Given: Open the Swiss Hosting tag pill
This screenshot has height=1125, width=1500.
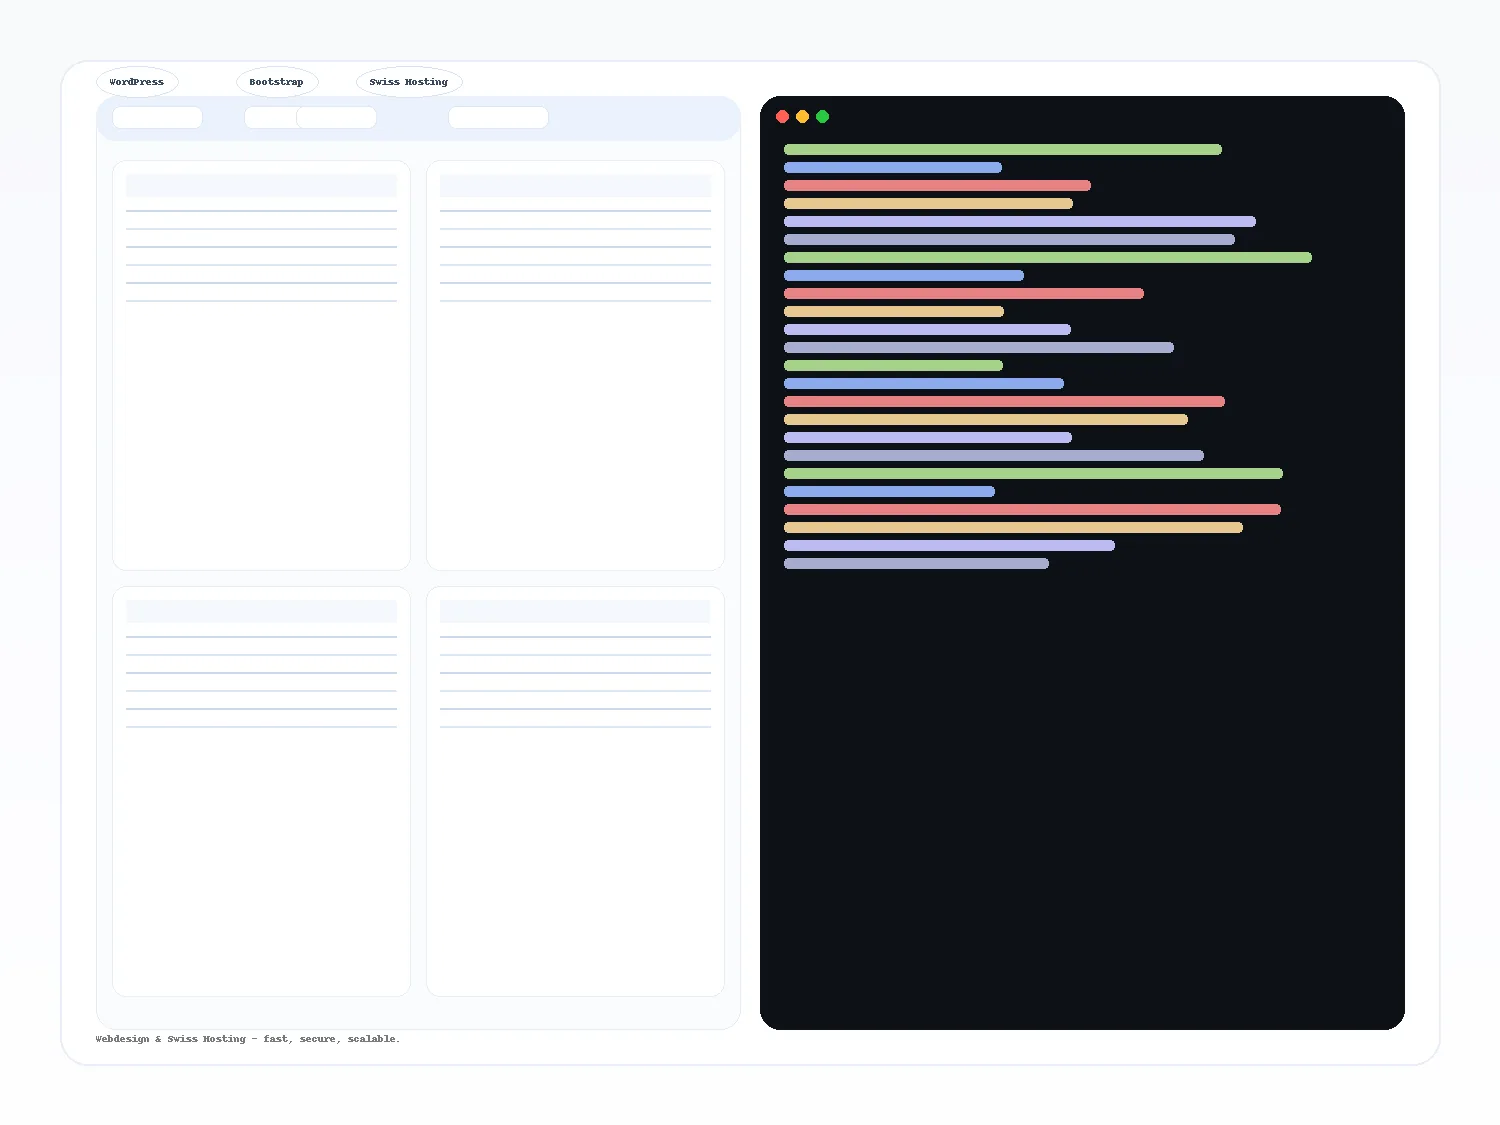Looking at the screenshot, I should pyautogui.click(x=409, y=82).
